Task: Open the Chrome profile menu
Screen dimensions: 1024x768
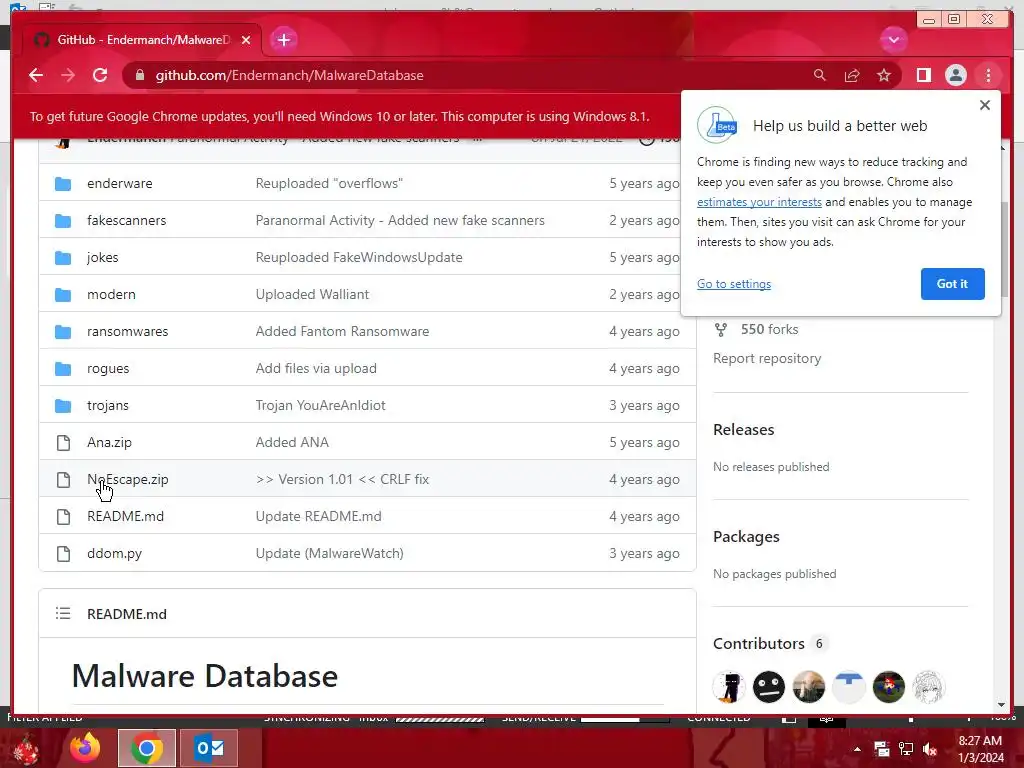Action: (x=955, y=75)
